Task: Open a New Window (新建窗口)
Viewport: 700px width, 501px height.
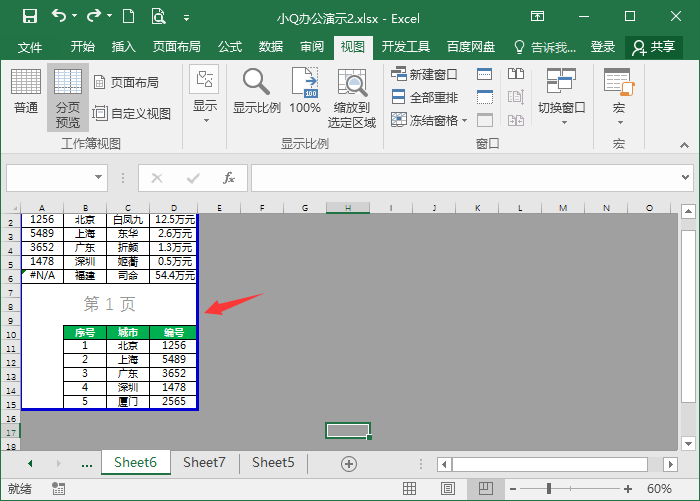Action: point(424,74)
